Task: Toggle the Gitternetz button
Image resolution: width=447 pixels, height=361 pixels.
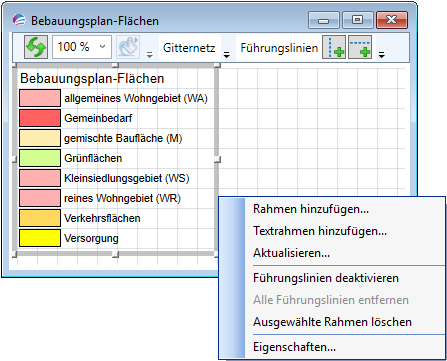Action: (x=189, y=48)
